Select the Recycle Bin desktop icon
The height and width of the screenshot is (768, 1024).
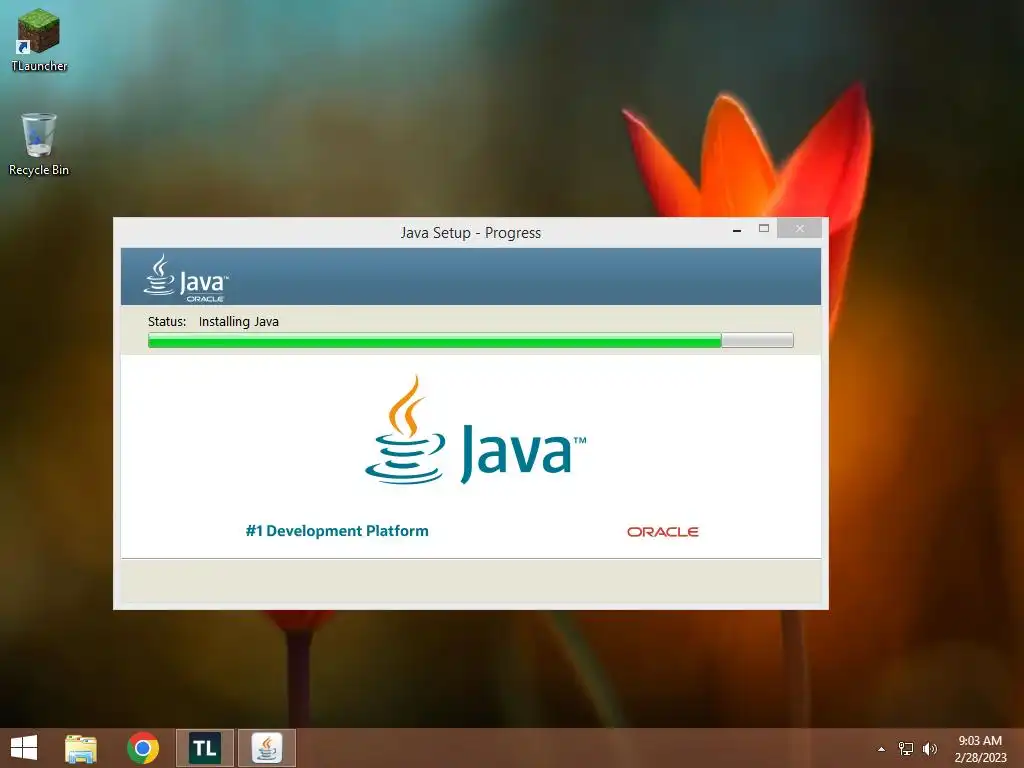click(39, 144)
